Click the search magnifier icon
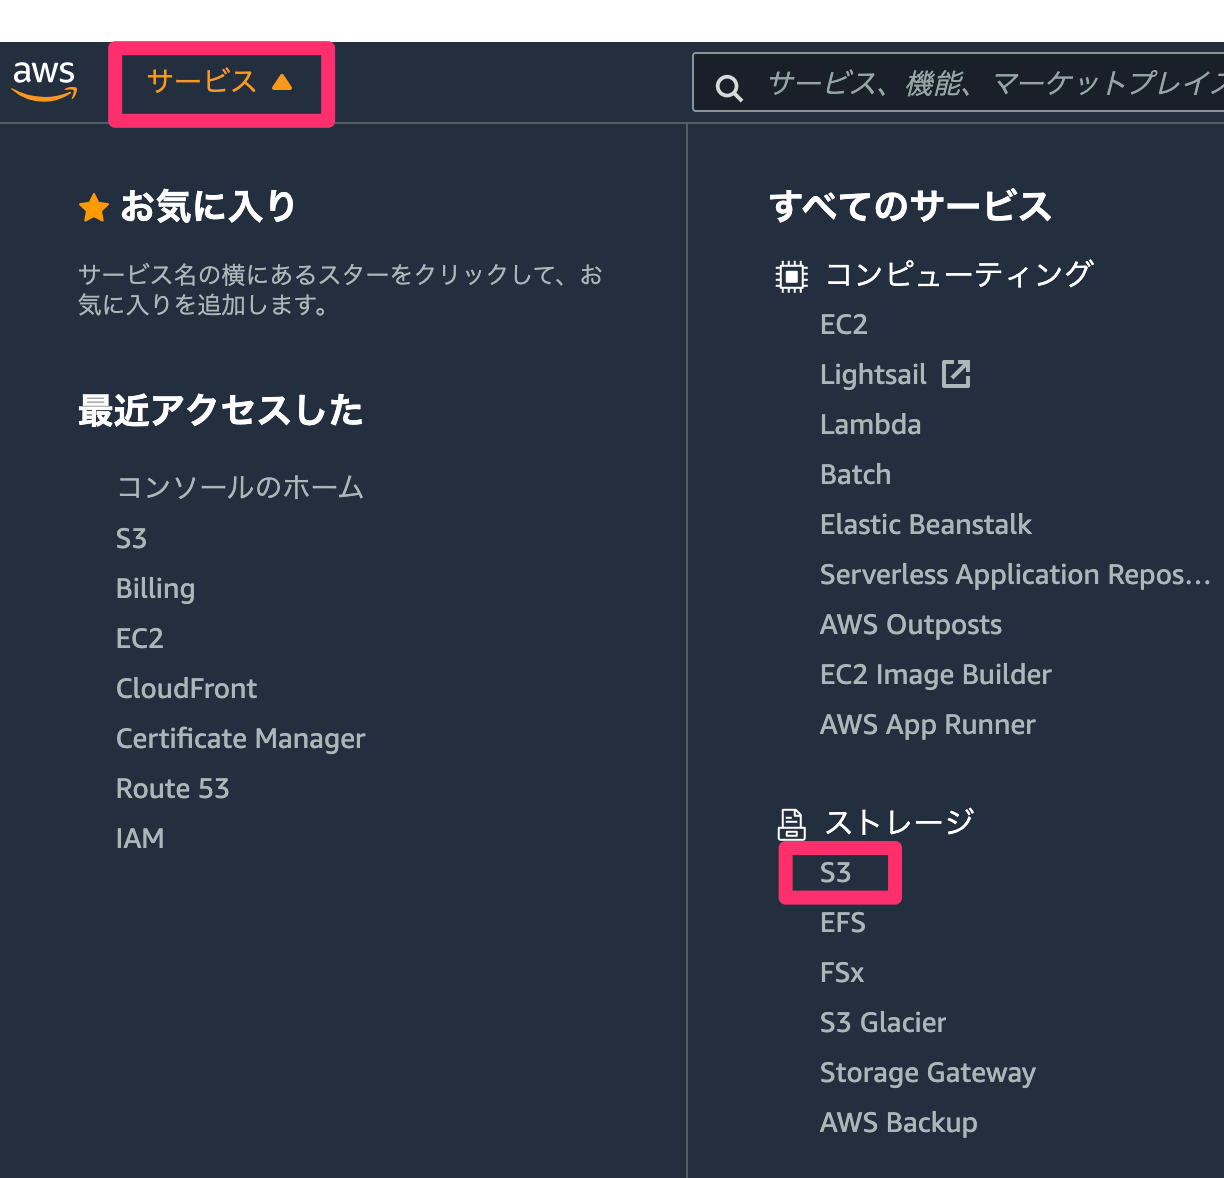1224x1178 pixels. click(728, 86)
